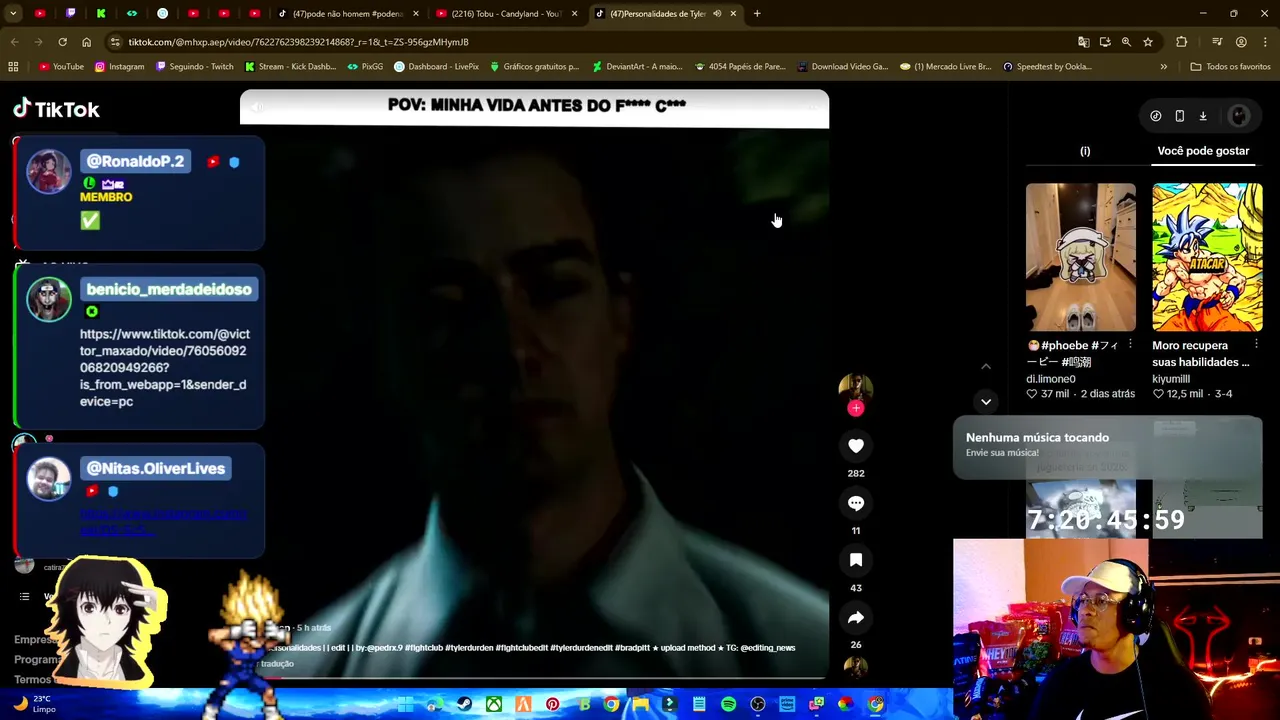Open the YouTube bookmark

(x=61, y=67)
